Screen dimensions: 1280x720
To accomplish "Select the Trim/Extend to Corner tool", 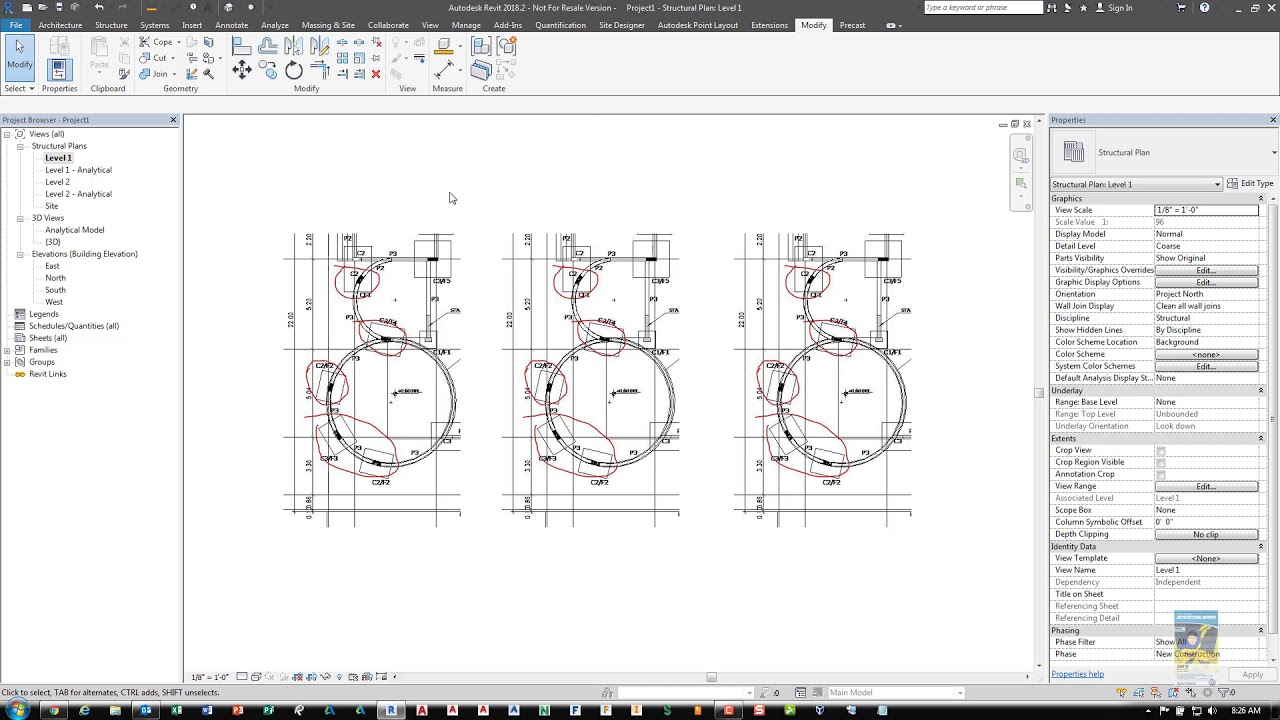I will pyautogui.click(x=319, y=70).
